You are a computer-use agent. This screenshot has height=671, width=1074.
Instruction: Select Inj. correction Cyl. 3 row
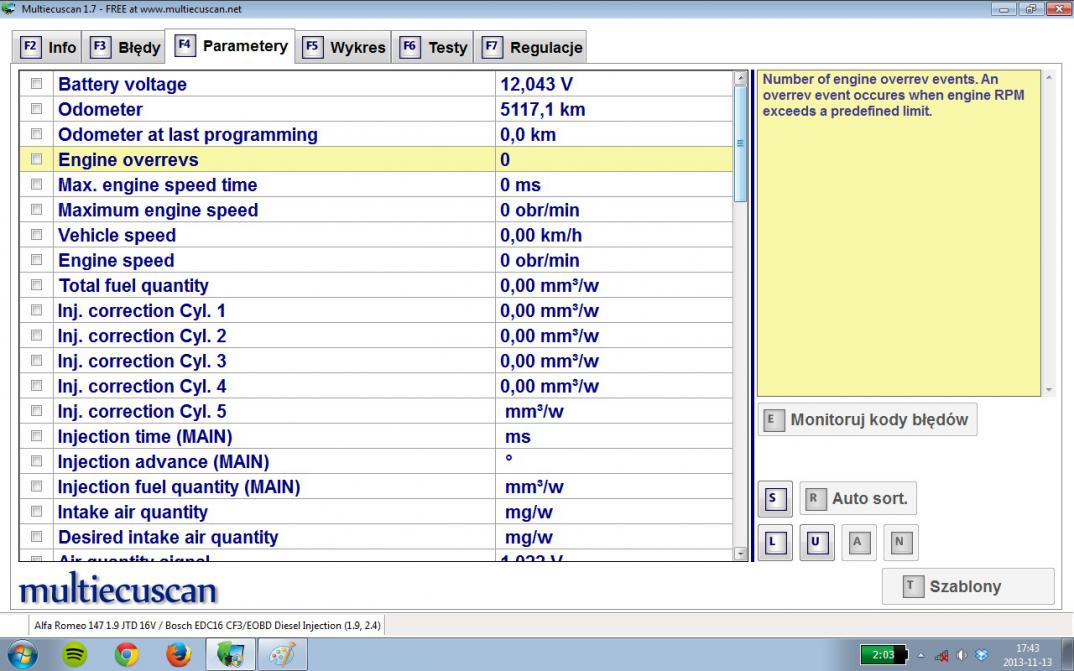375,361
